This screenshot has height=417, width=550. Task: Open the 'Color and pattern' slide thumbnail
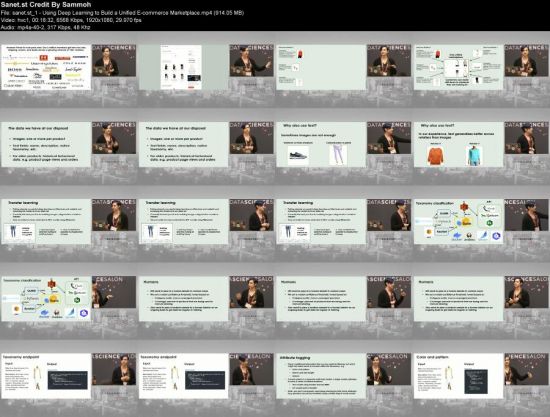(x=458, y=376)
